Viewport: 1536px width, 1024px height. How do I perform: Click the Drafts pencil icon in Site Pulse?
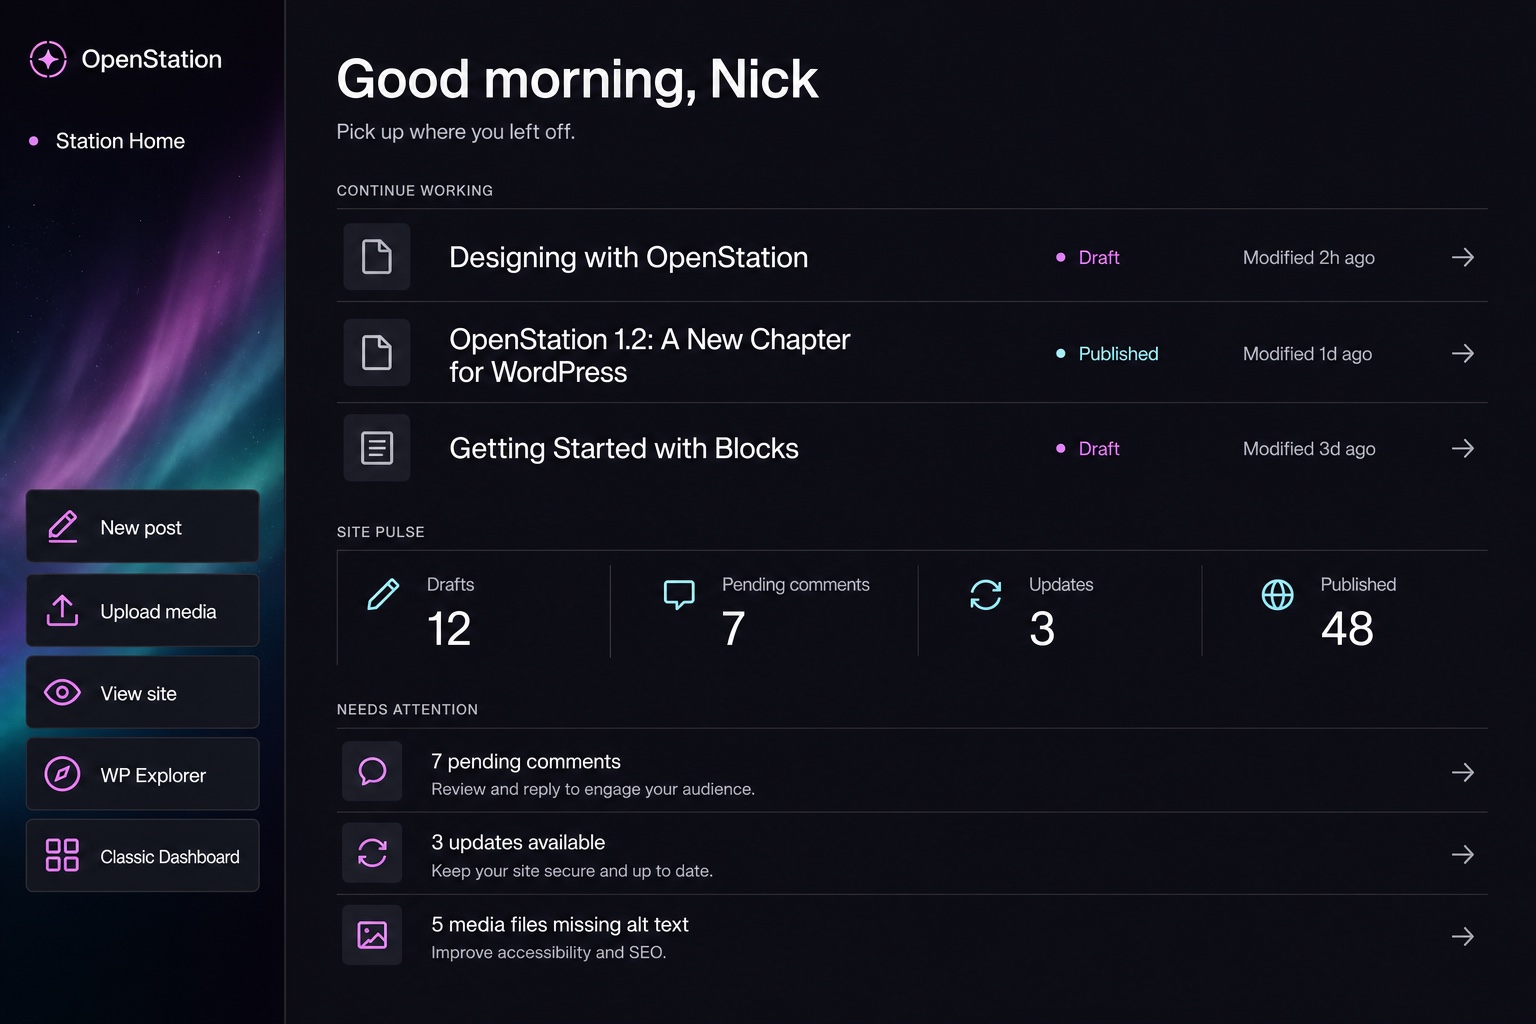[383, 594]
